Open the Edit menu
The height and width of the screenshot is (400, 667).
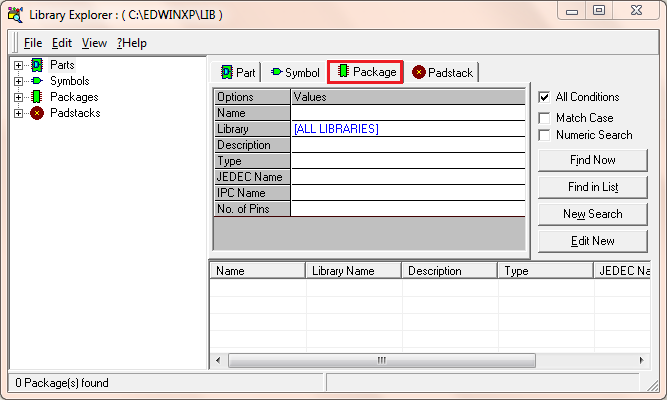pos(62,43)
